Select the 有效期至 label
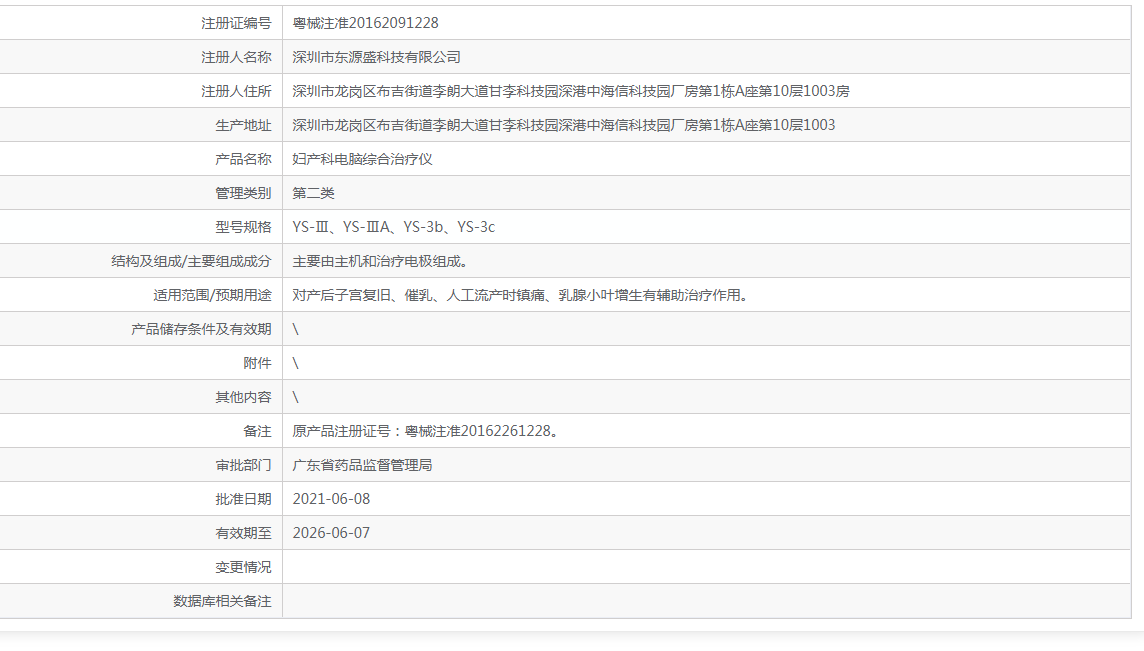Screen dimensions: 1144x651 (243, 533)
